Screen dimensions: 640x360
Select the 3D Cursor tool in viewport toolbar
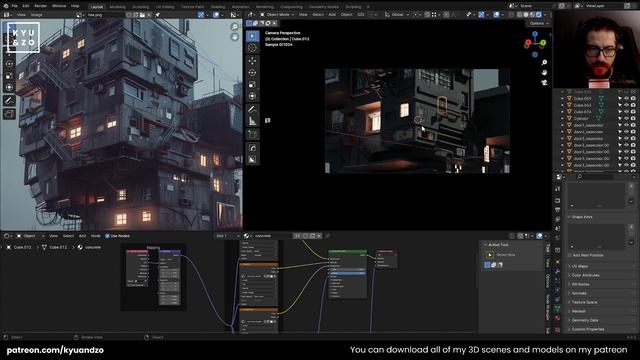click(252, 48)
